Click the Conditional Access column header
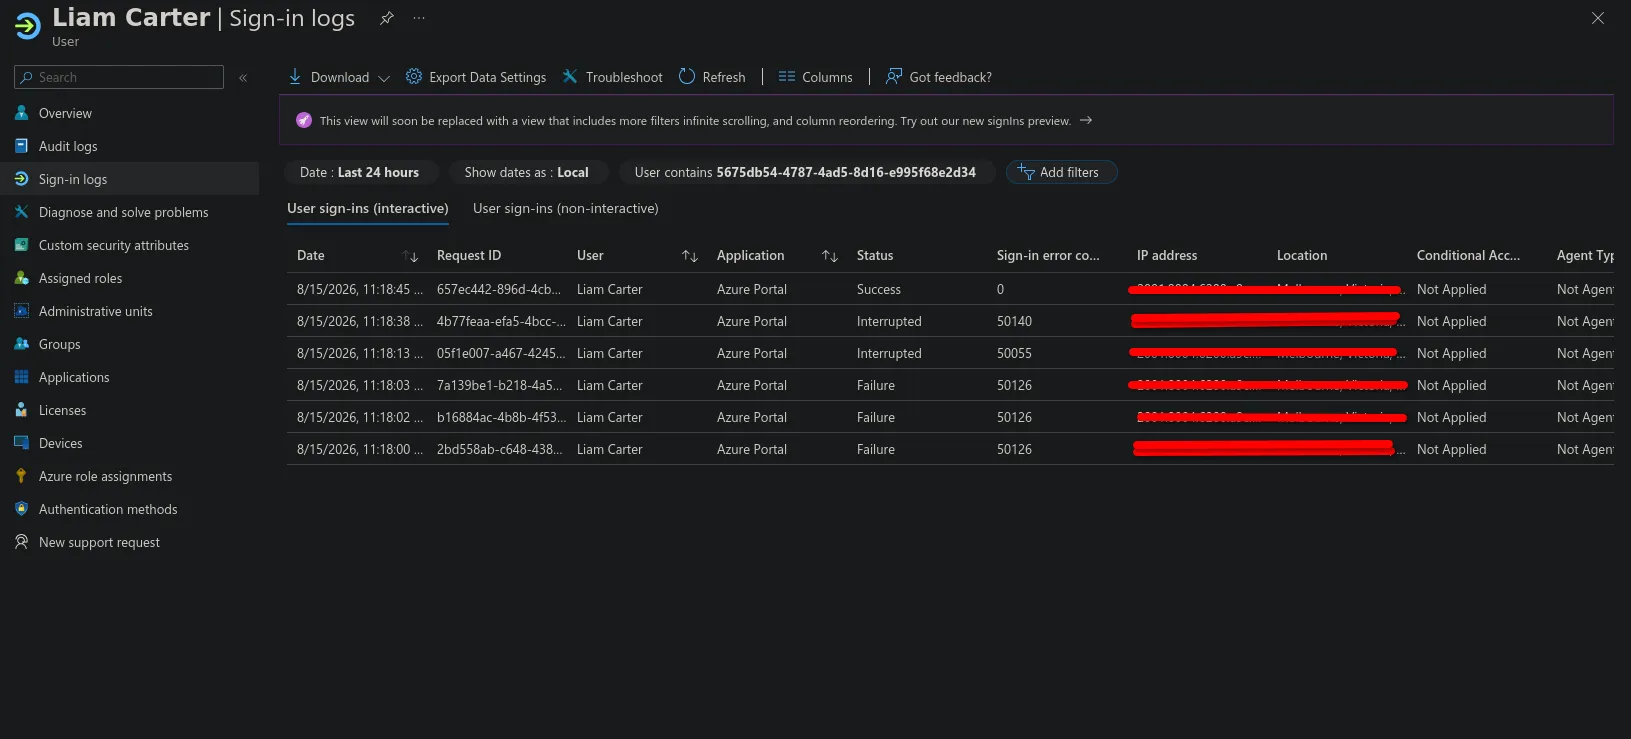The height and width of the screenshot is (739, 1631). [x=1468, y=255]
